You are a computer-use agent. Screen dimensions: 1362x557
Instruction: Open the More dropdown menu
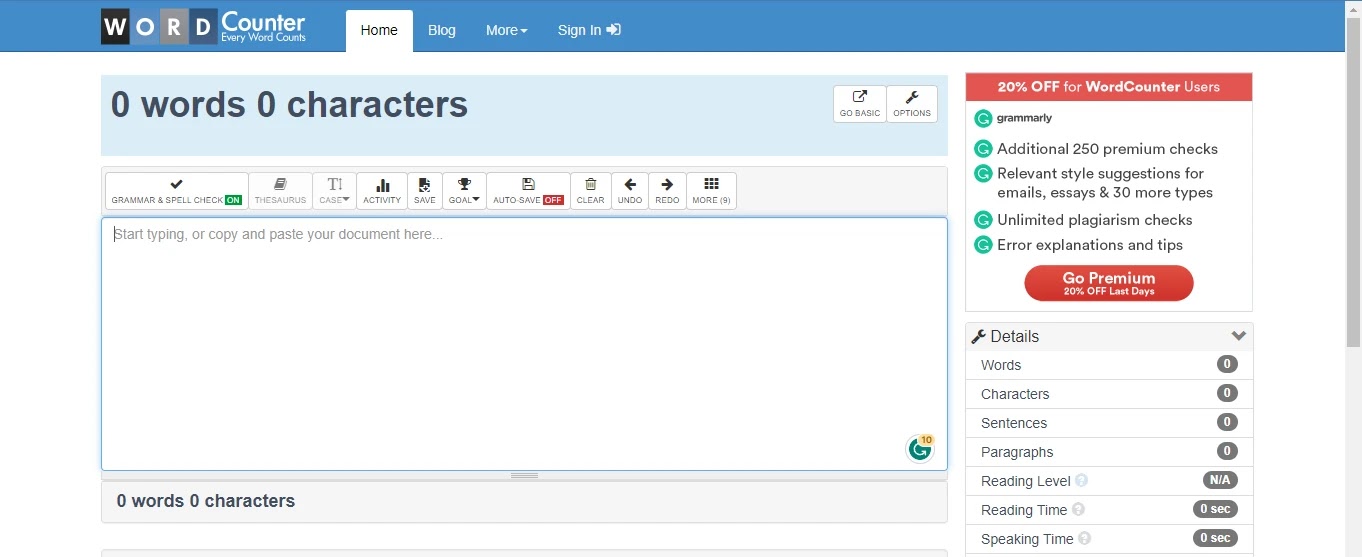[x=507, y=30]
